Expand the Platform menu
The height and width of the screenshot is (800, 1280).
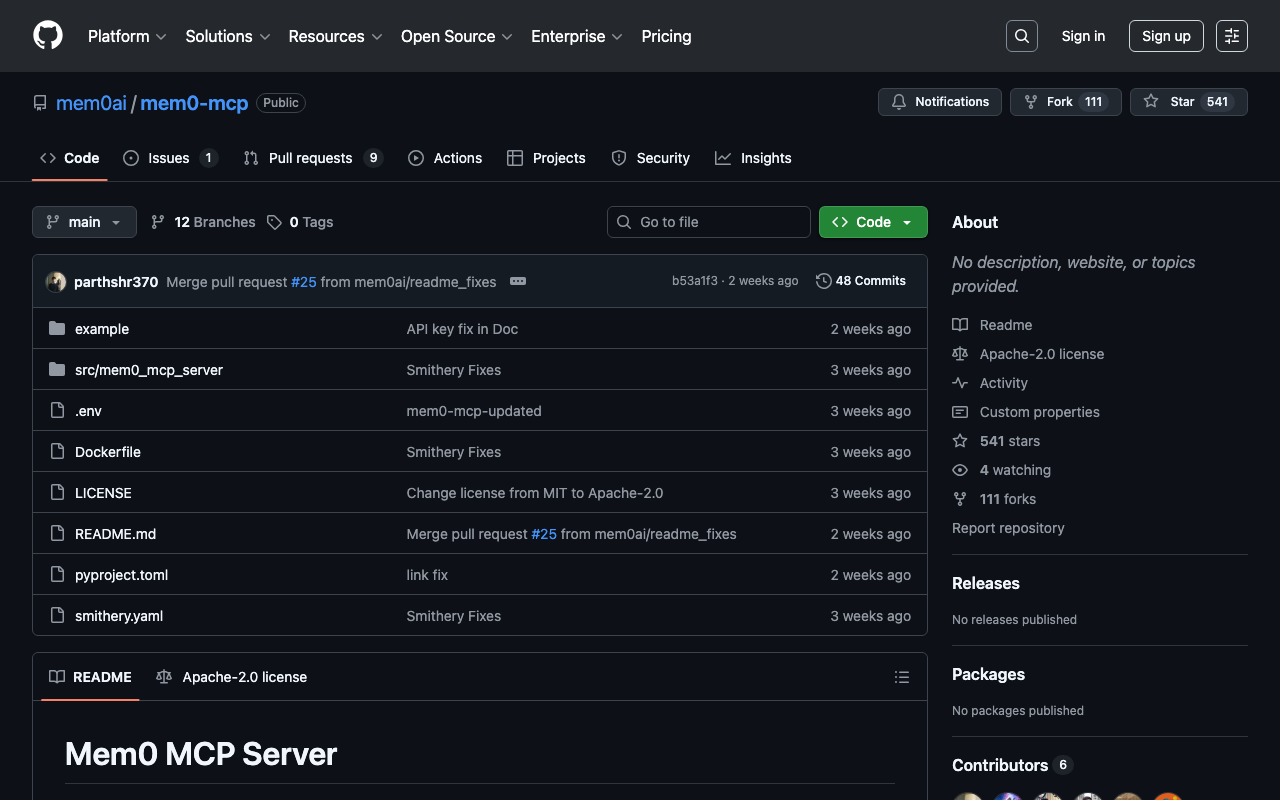[127, 36]
